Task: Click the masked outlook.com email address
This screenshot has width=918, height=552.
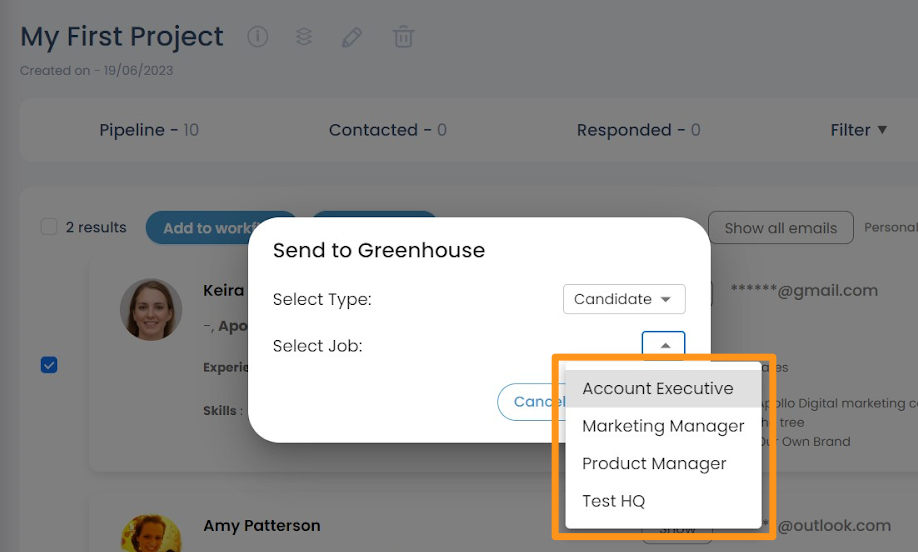Action: [827, 526]
